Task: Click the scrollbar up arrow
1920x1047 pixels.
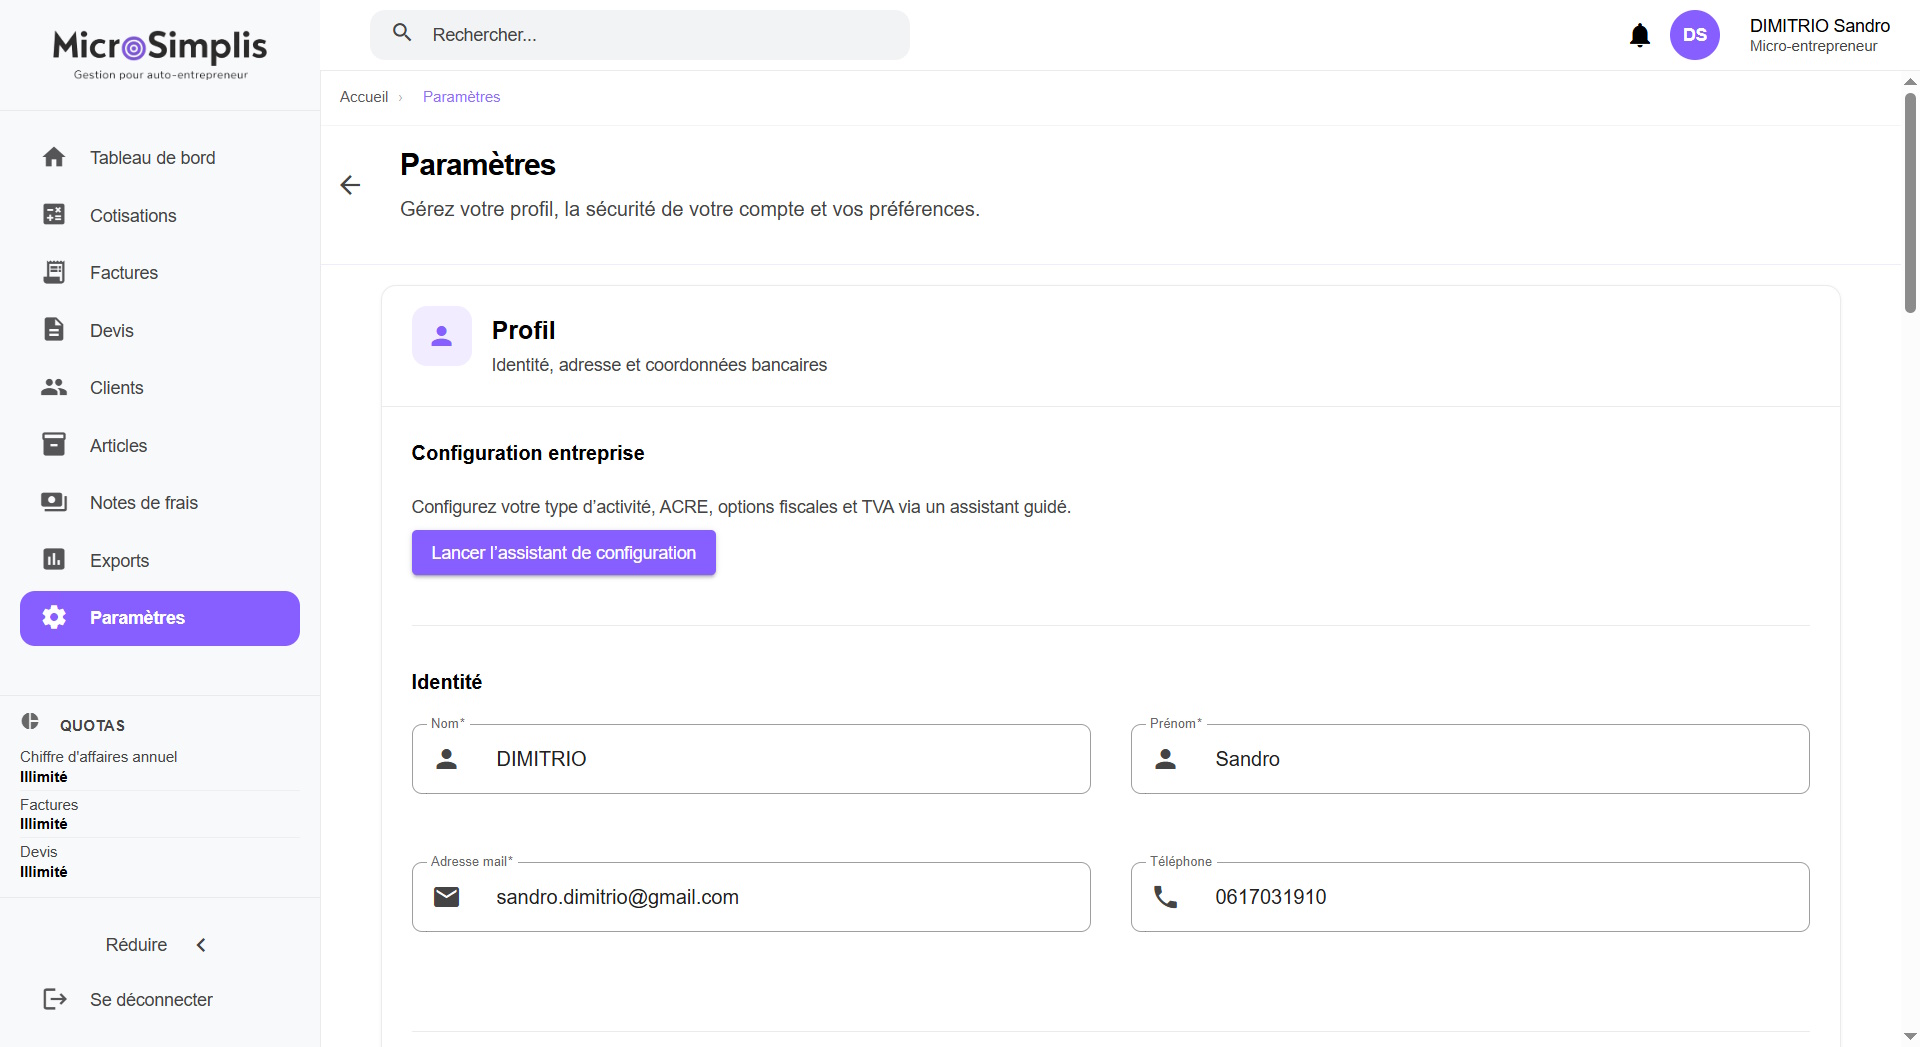Action: 1910,82
